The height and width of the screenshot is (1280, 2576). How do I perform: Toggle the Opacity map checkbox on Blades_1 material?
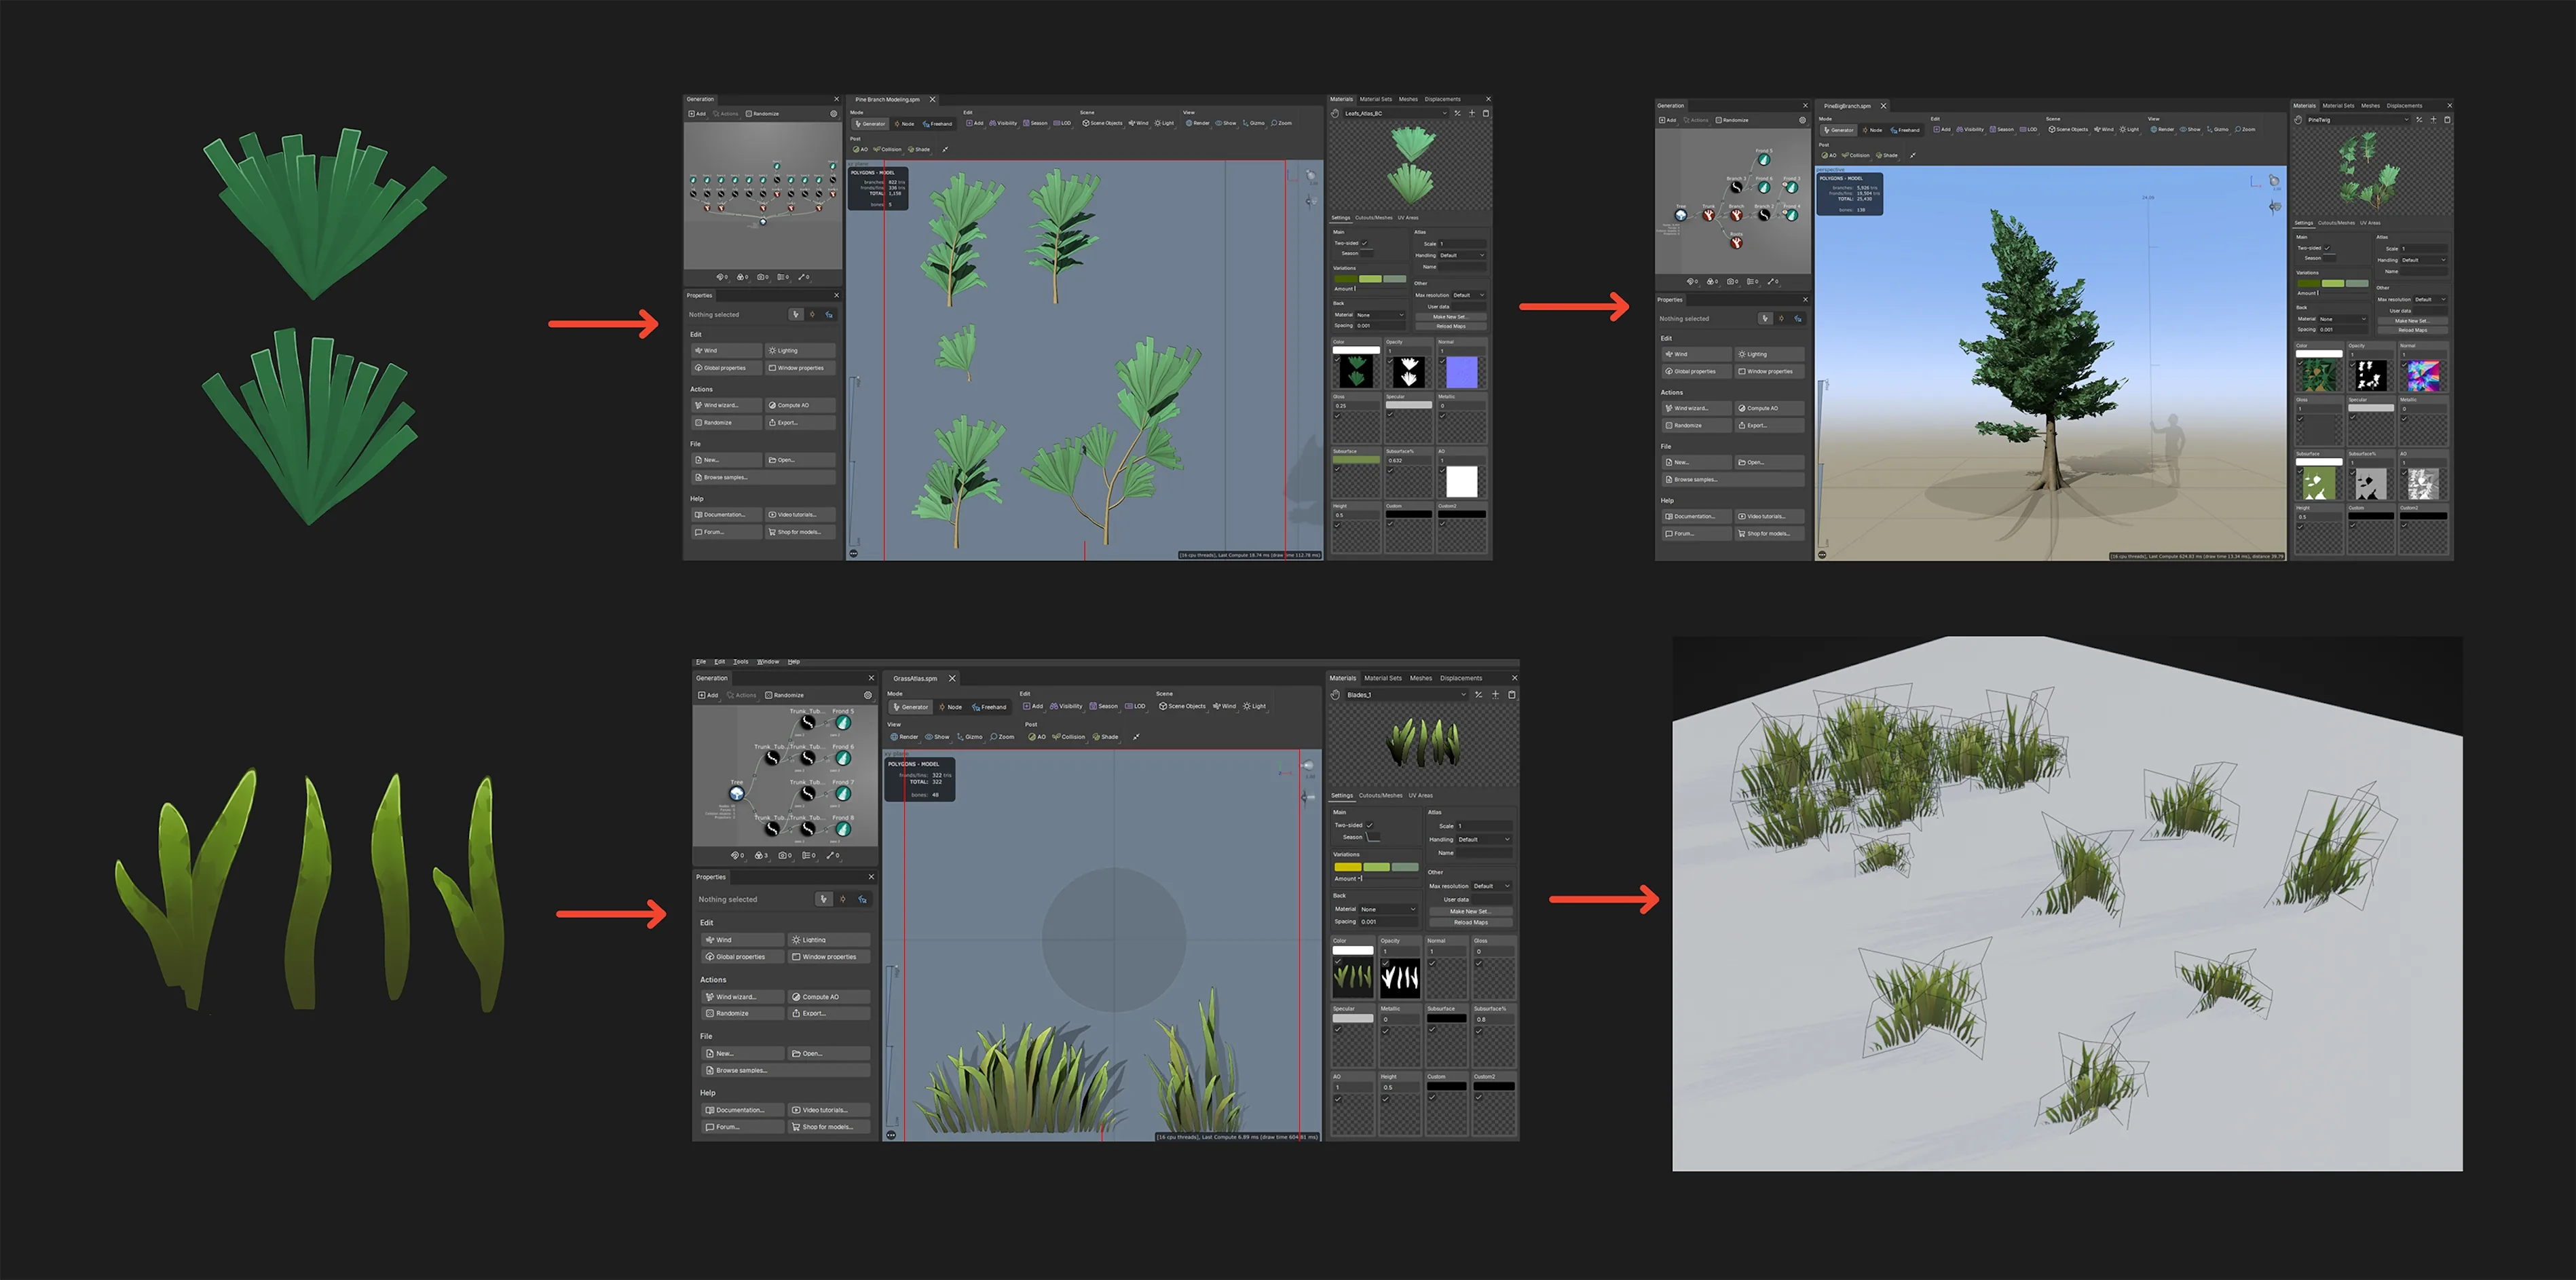coord(1385,962)
